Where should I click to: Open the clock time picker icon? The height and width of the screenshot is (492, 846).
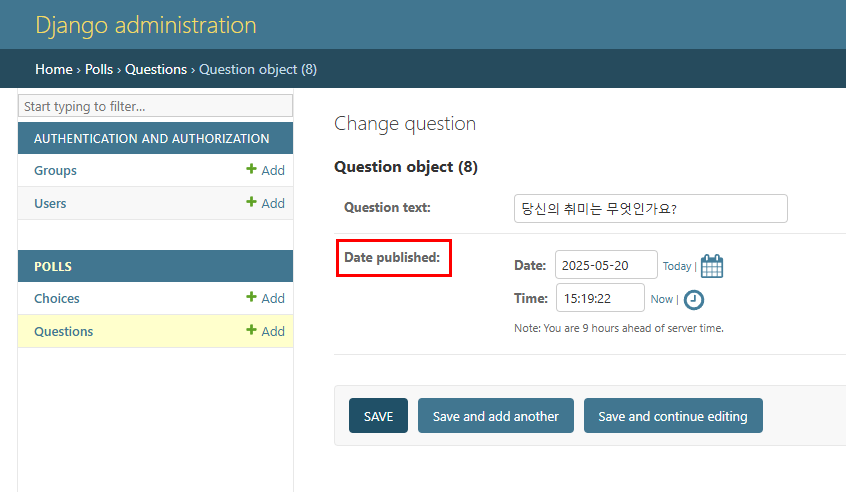tap(694, 300)
